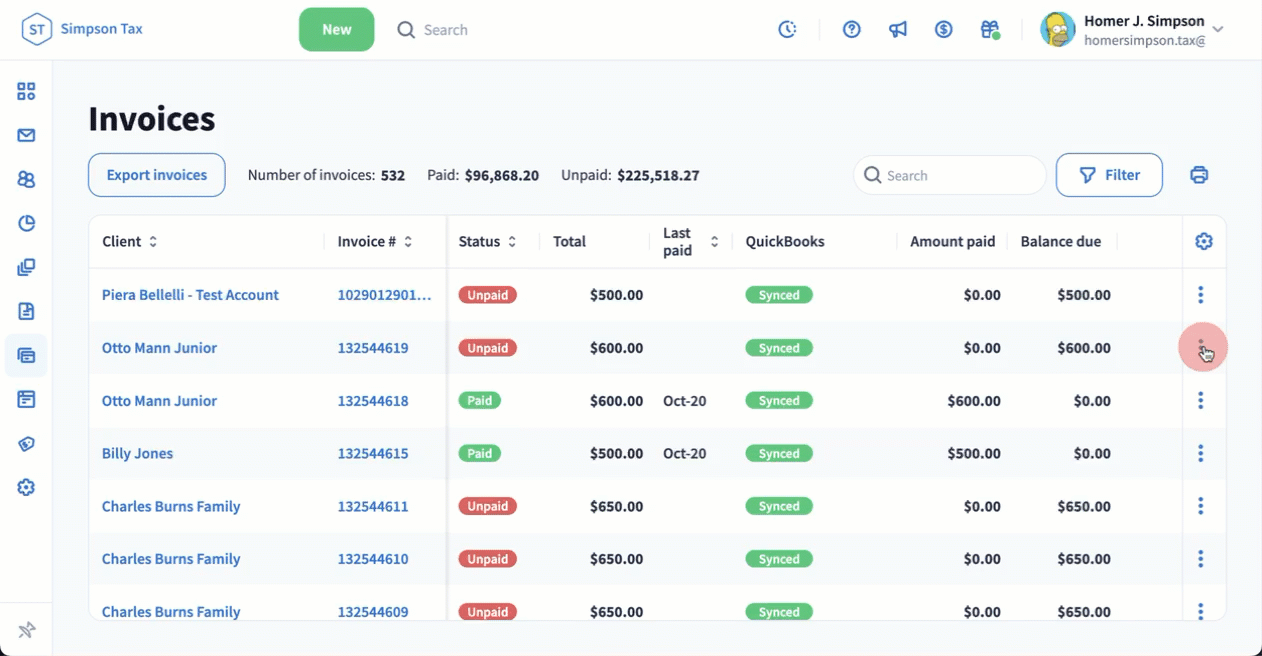Open the dollar sign billing icon
This screenshot has height=656, width=1262.
pyautogui.click(x=943, y=30)
